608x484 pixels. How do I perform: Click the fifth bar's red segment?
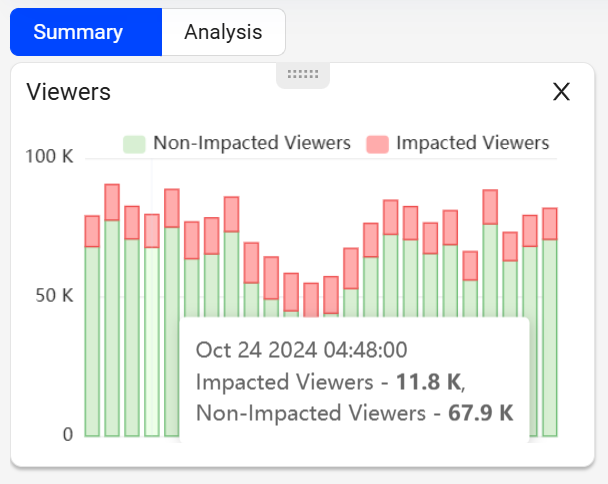(x=172, y=208)
